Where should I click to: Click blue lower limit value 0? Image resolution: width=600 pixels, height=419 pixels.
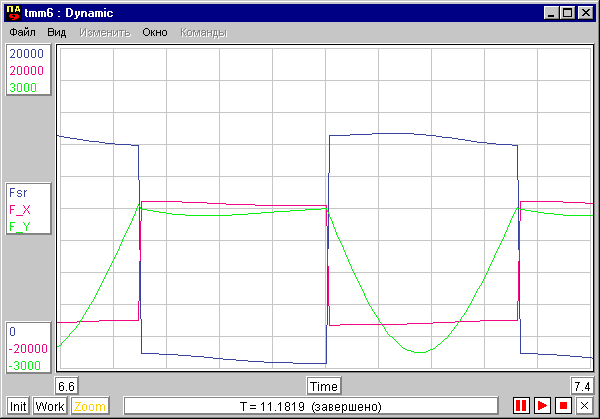13,331
